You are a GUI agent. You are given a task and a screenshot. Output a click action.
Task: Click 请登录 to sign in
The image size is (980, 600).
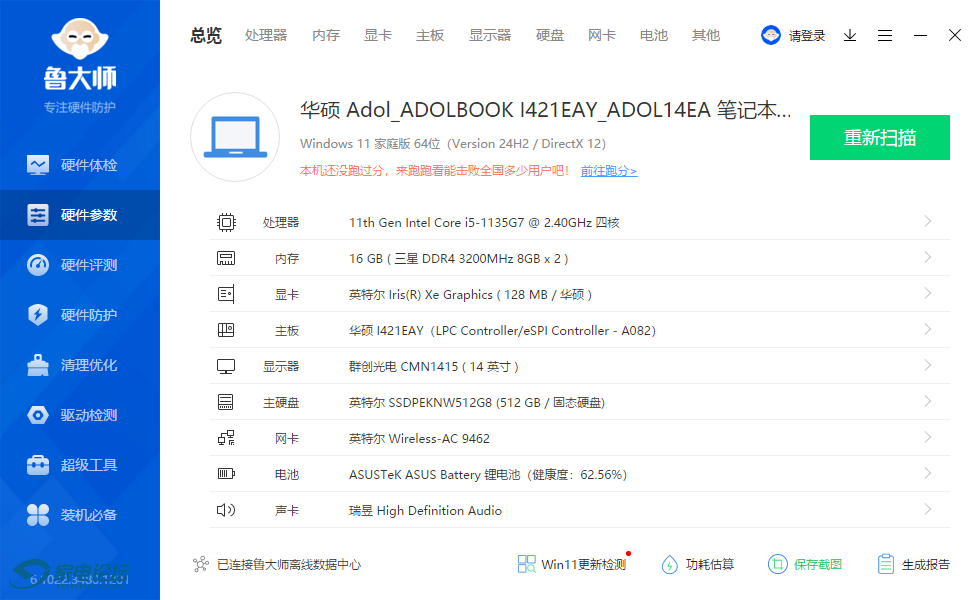(806, 36)
